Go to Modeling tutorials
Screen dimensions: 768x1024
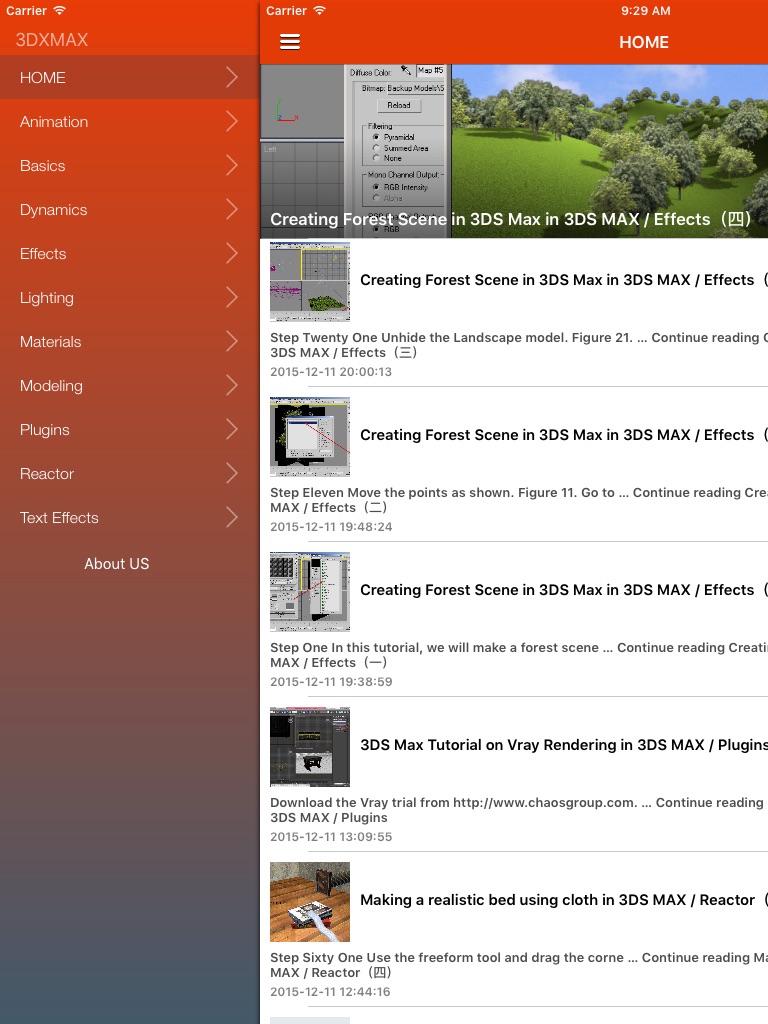click(52, 386)
